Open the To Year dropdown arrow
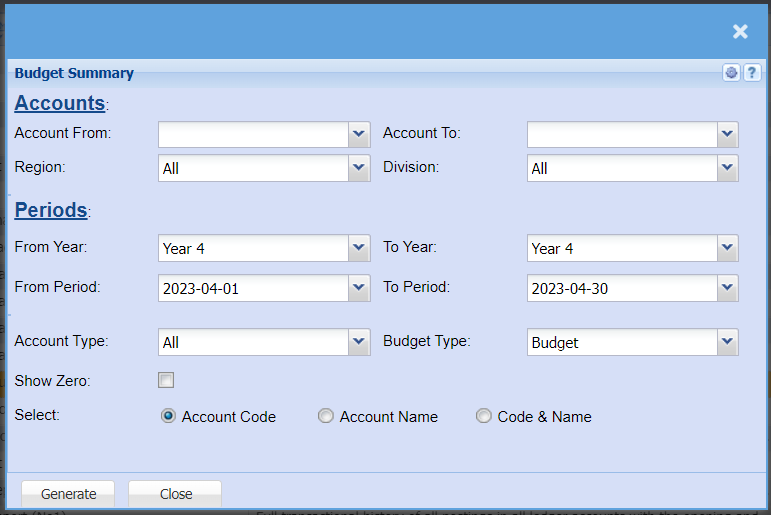 click(727, 248)
